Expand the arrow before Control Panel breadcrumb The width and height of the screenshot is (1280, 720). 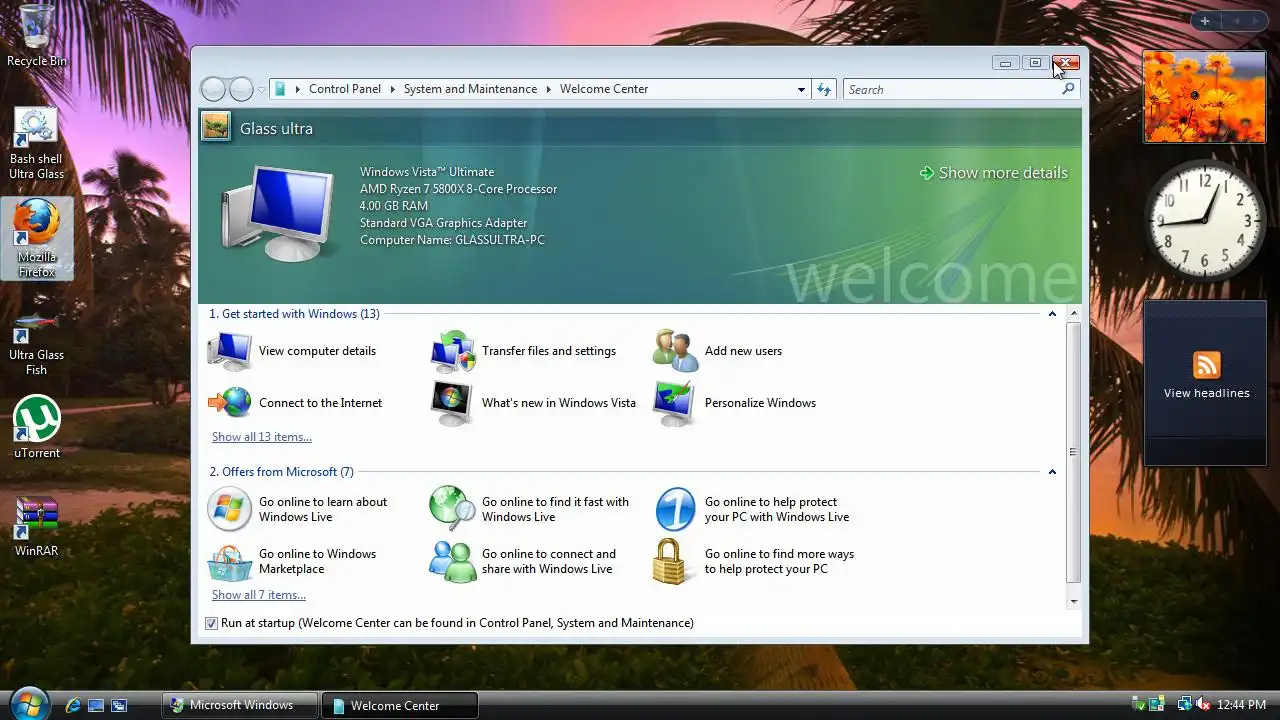[x=298, y=89]
